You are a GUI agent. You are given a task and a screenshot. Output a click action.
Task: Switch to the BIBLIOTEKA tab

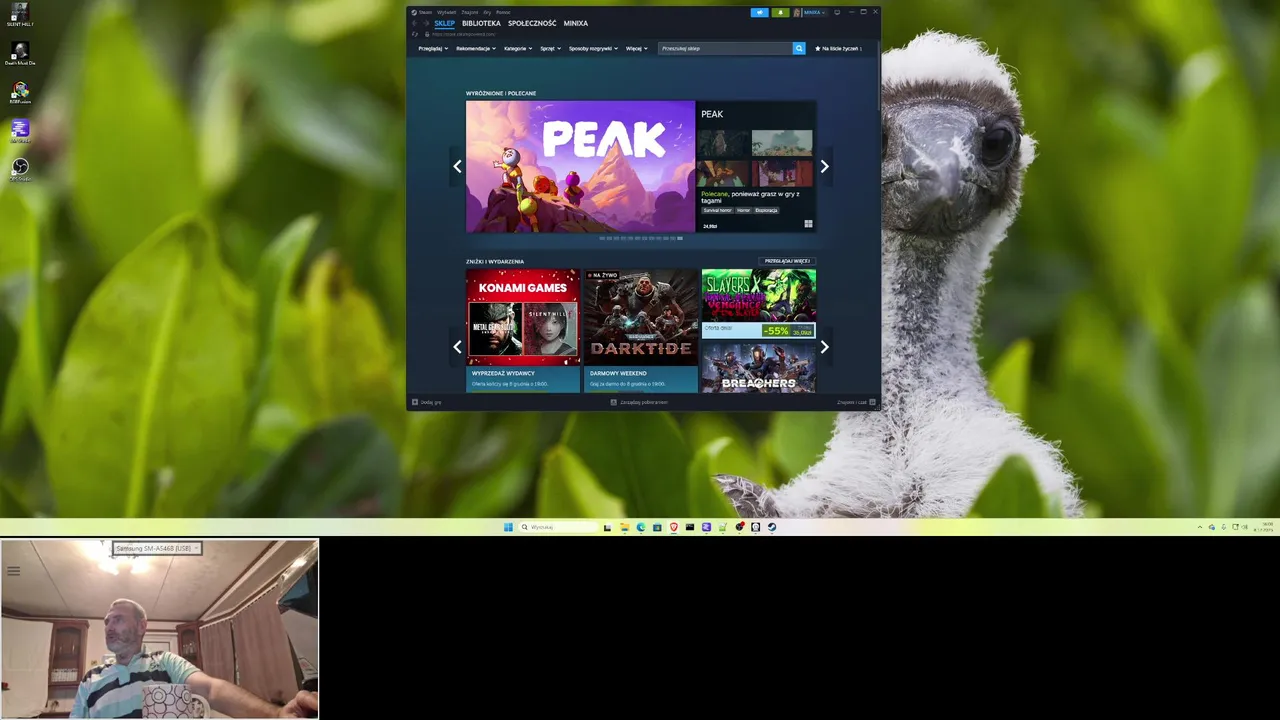click(481, 23)
